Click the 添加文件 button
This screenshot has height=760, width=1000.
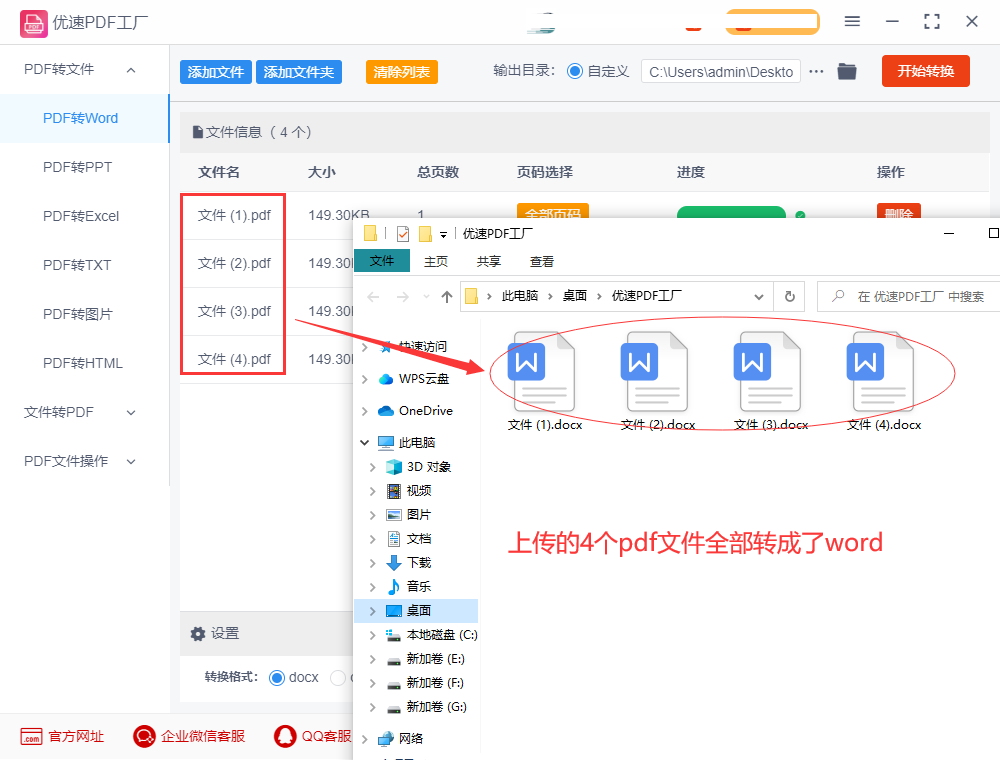[216, 72]
